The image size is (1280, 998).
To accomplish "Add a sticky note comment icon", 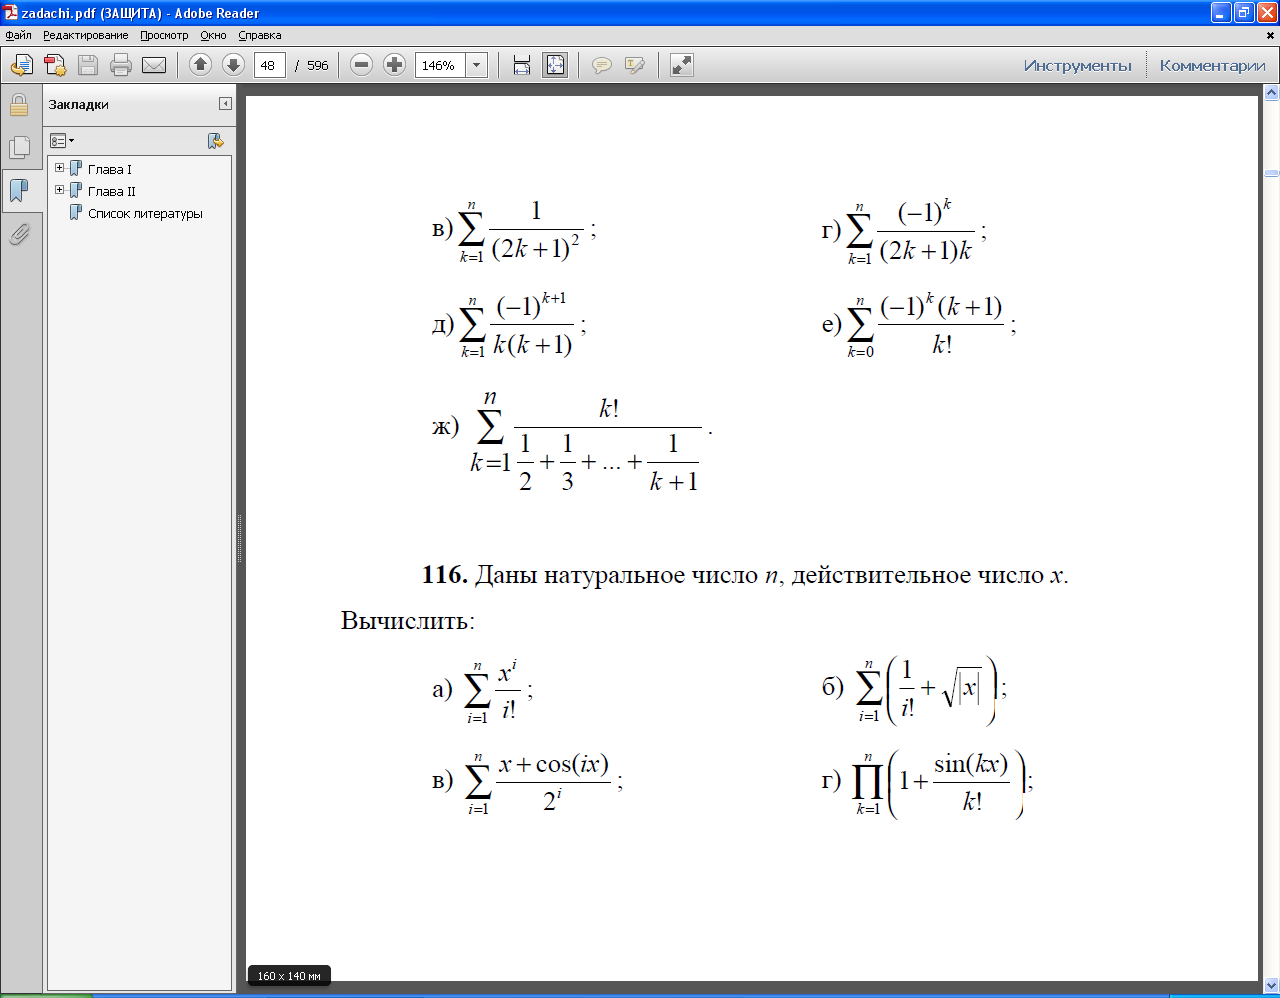I will 602,65.
